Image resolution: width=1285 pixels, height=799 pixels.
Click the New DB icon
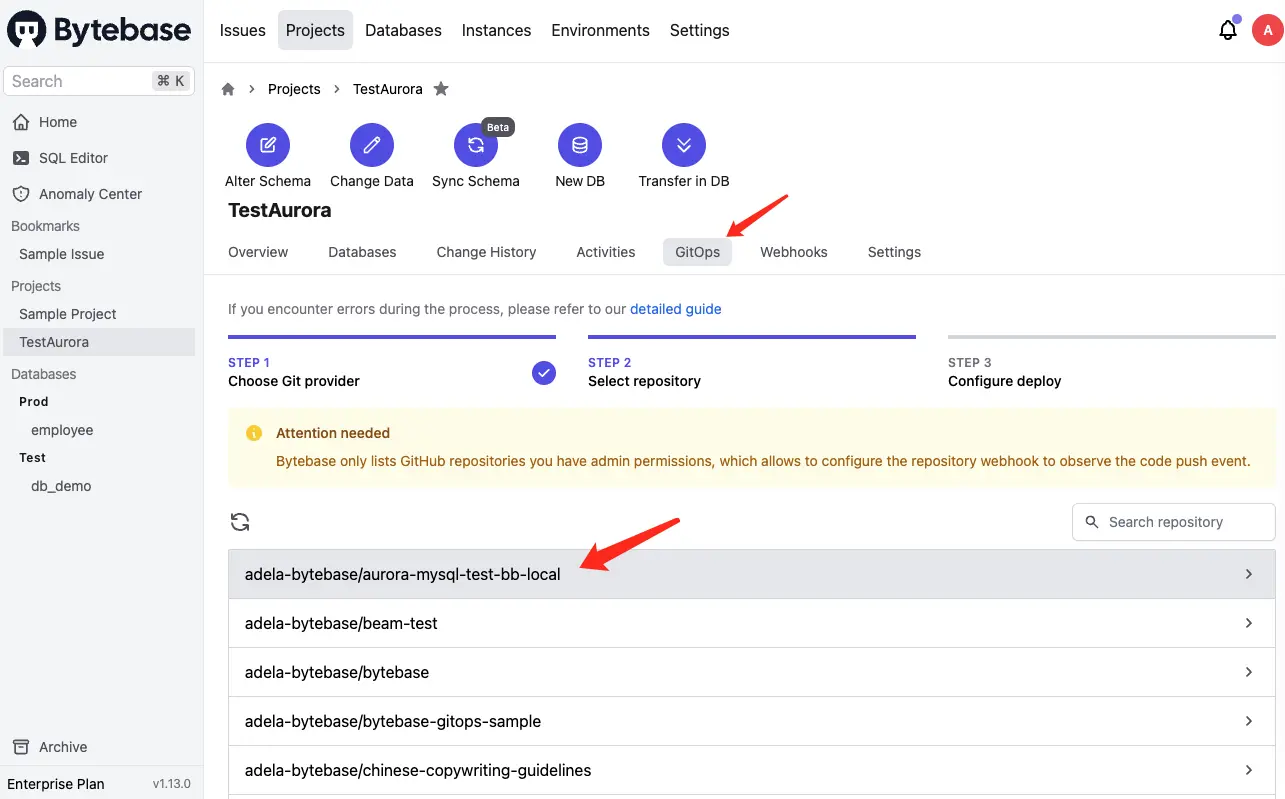580,144
